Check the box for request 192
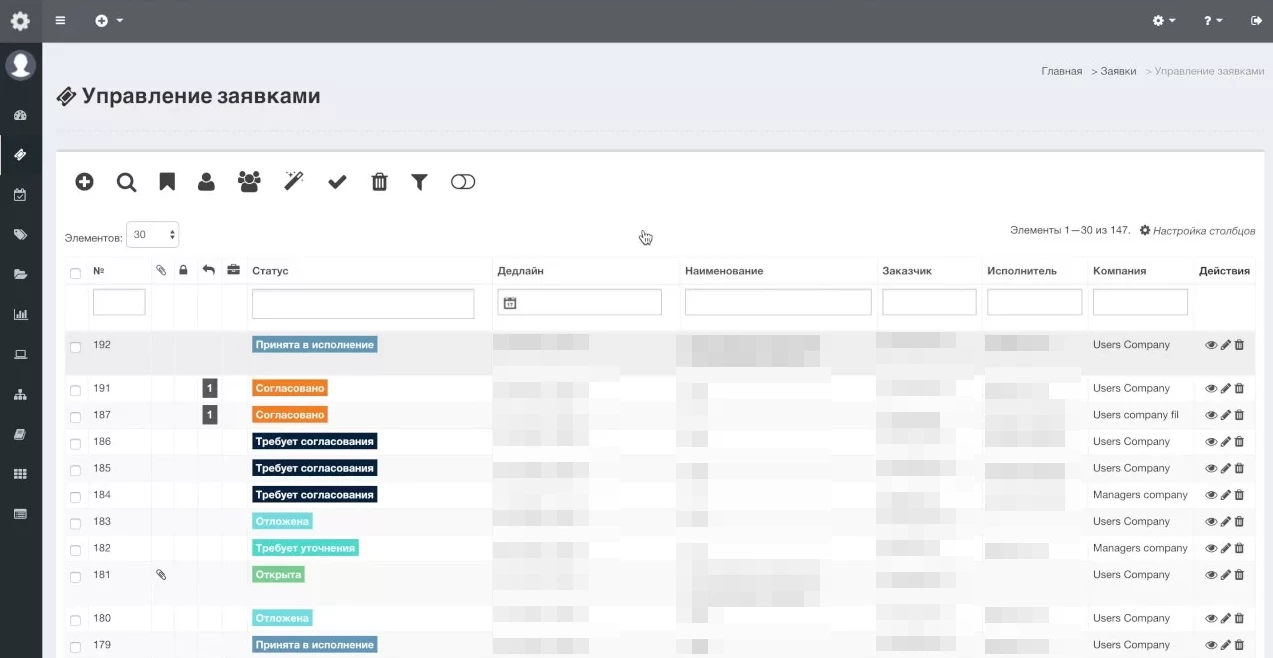Image resolution: width=1273 pixels, height=658 pixels. pos(75,347)
